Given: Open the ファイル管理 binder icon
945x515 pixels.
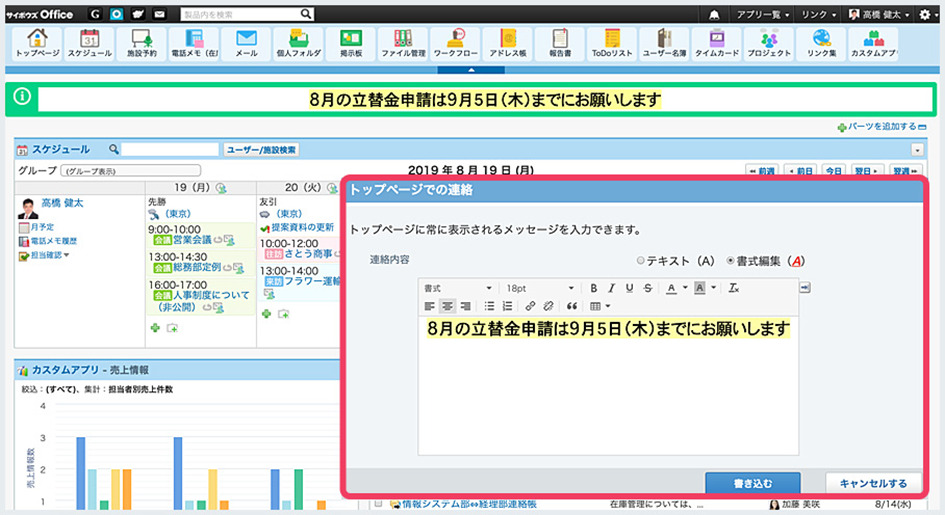Looking at the screenshot, I should 403,42.
